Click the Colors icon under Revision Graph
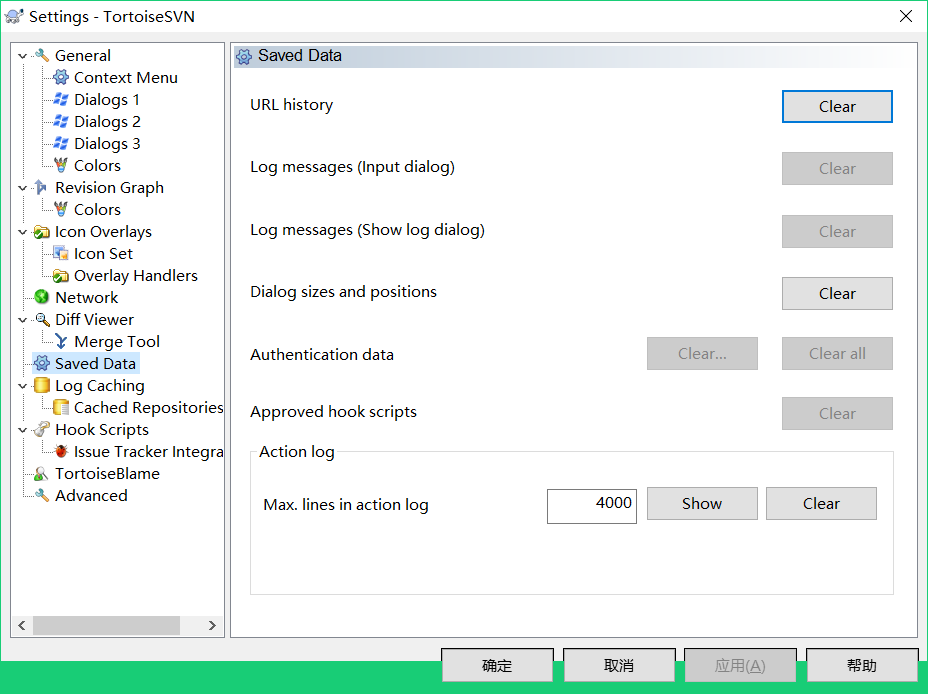This screenshot has width=928, height=694. click(61, 209)
